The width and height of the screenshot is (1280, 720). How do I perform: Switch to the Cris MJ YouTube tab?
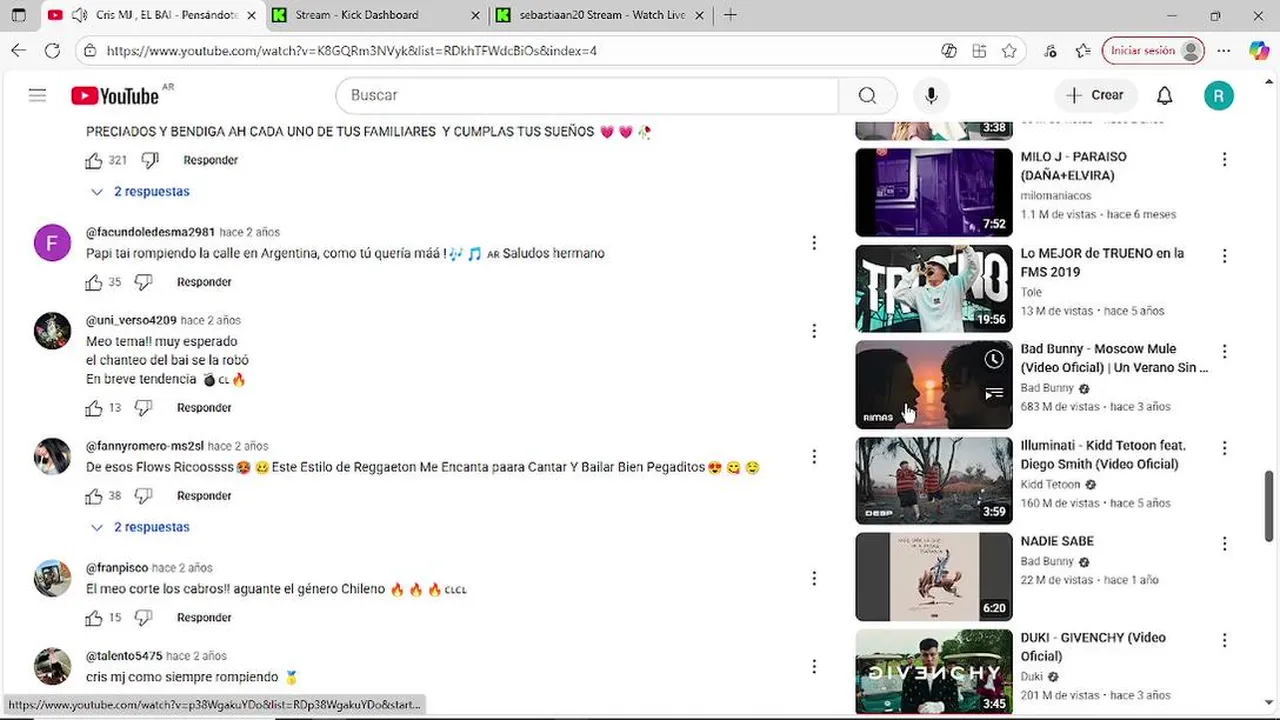[152, 15]
